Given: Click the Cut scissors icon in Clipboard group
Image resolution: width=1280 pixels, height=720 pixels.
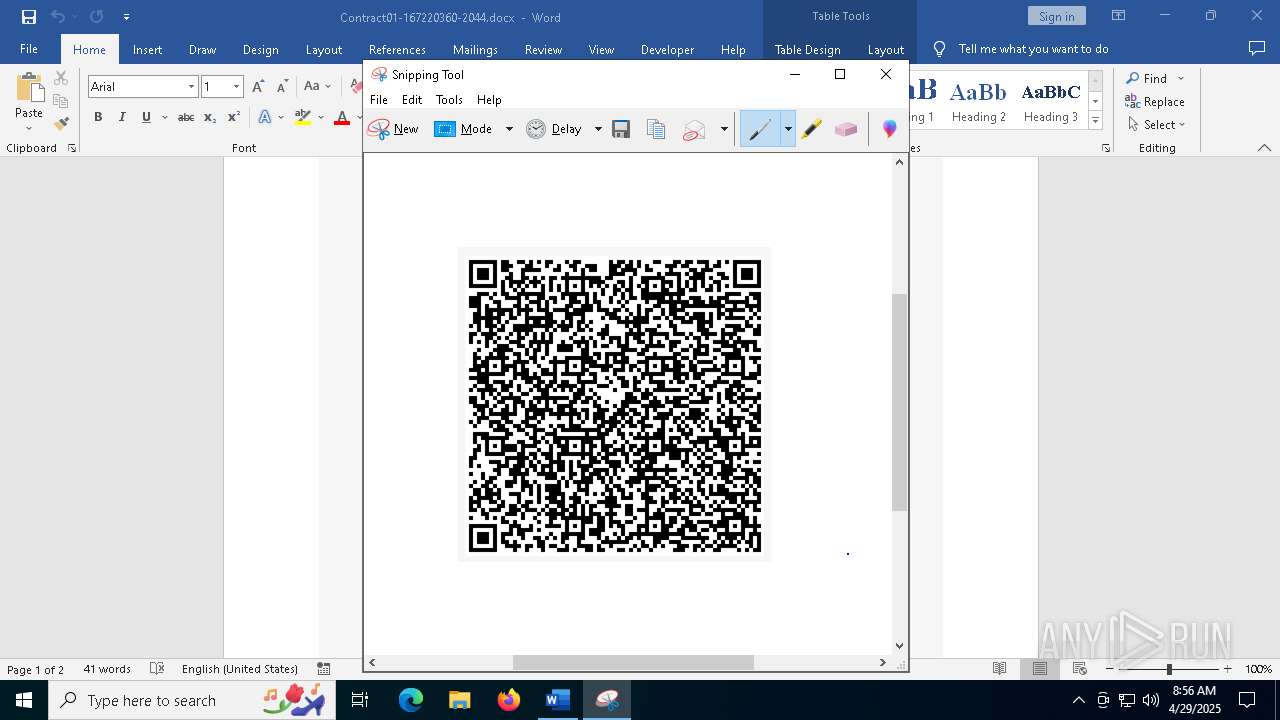Looking at the screenshot, I should coord(61,78).
